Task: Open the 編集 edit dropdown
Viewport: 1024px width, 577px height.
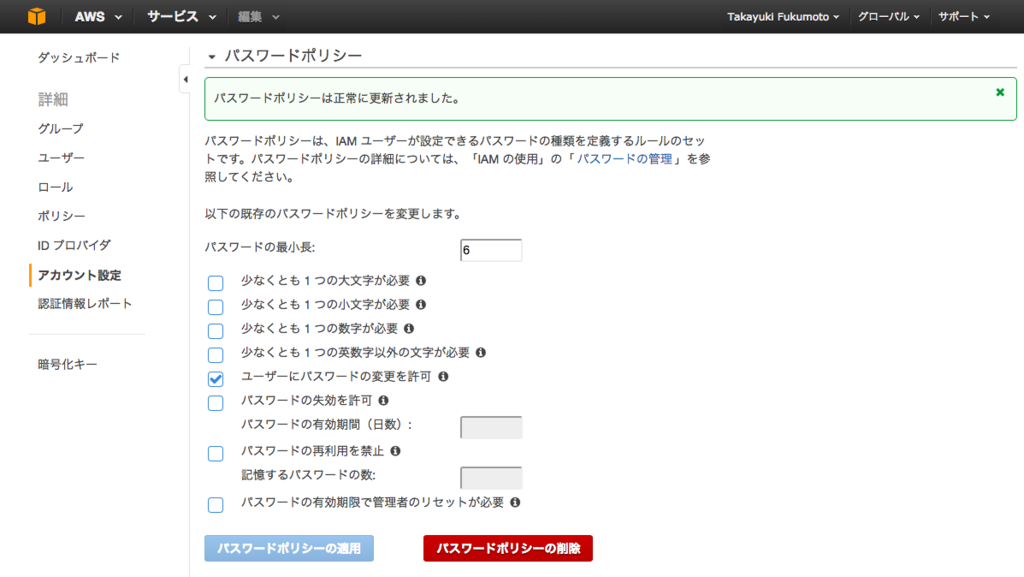Action: pyautogui.click(x=259, y=17)
